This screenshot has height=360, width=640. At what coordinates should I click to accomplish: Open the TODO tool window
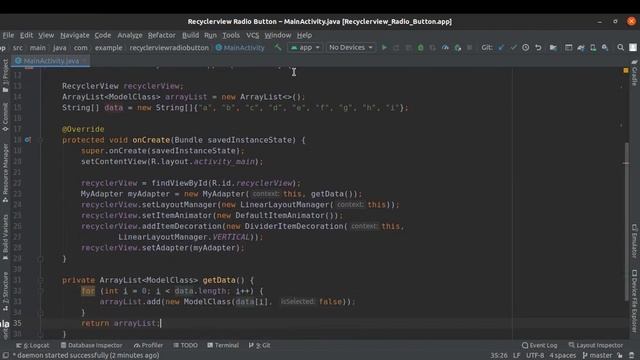186,345
